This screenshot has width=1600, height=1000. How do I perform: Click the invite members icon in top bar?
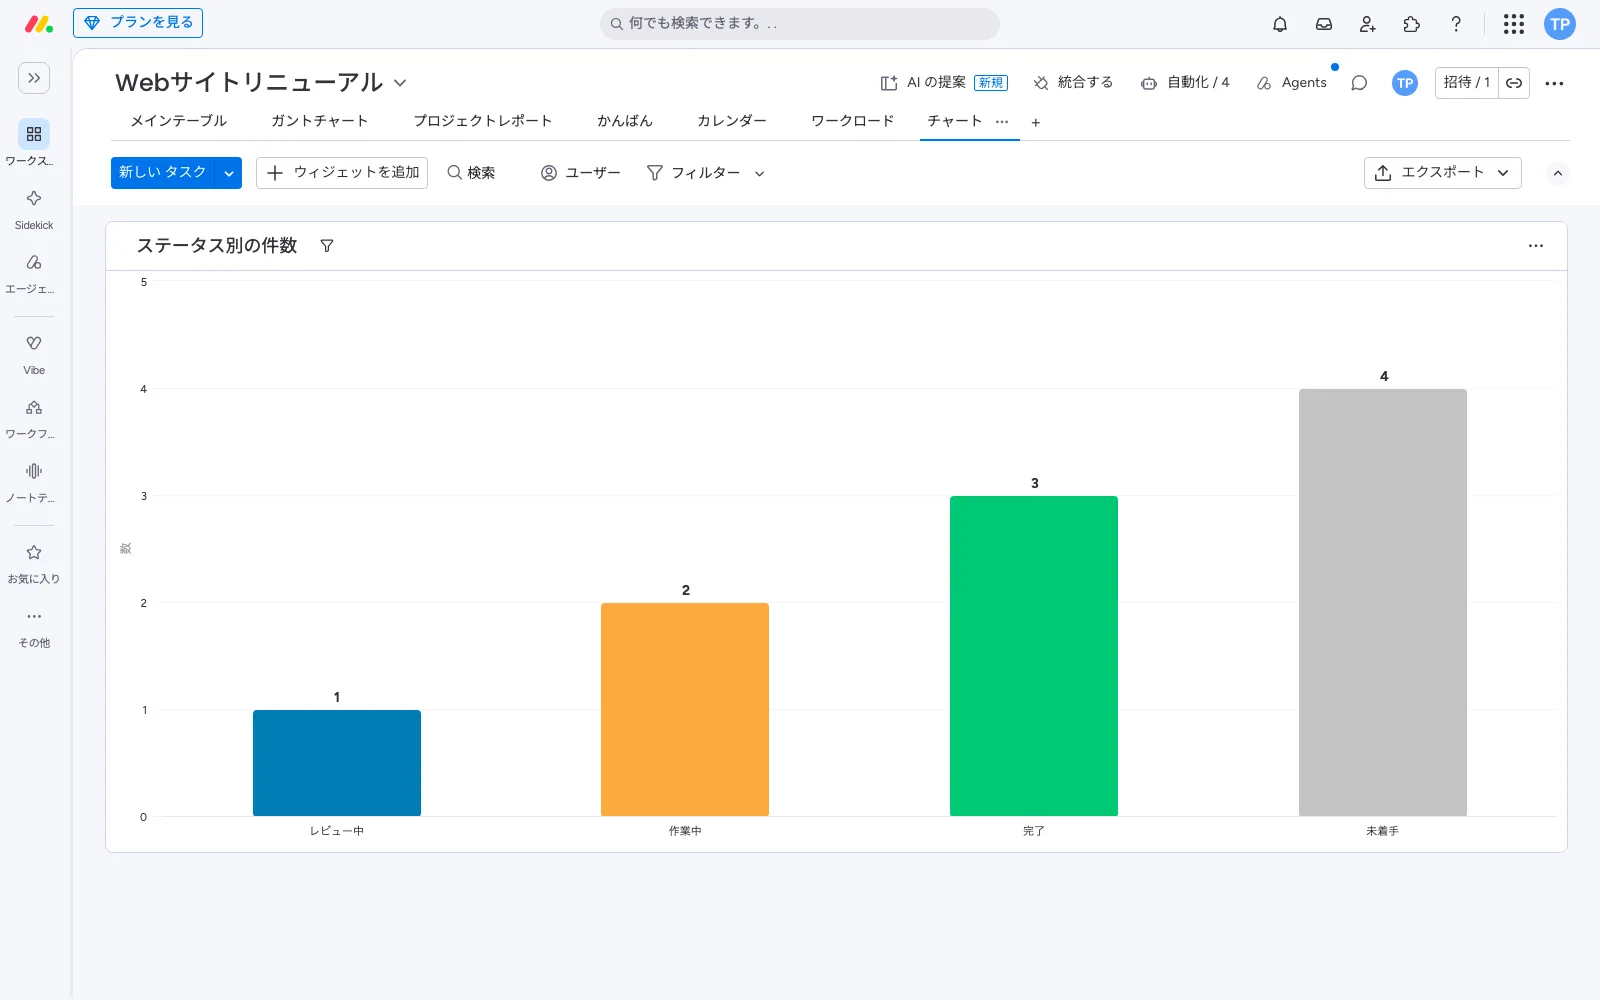click(x=1368, y=24)
